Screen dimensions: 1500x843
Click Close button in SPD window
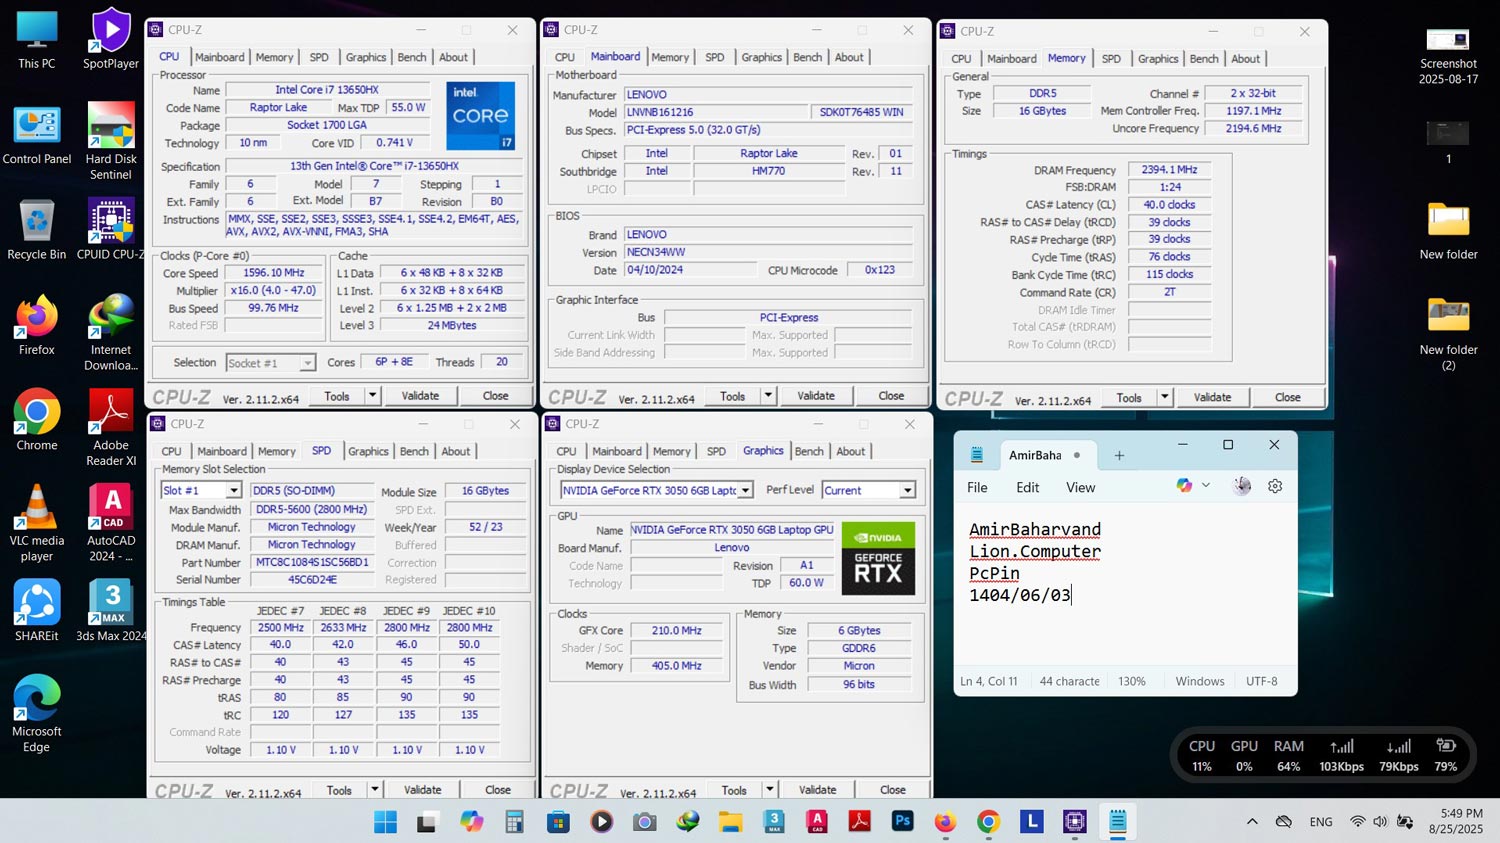pyautogui.click(x=498, y=790)
